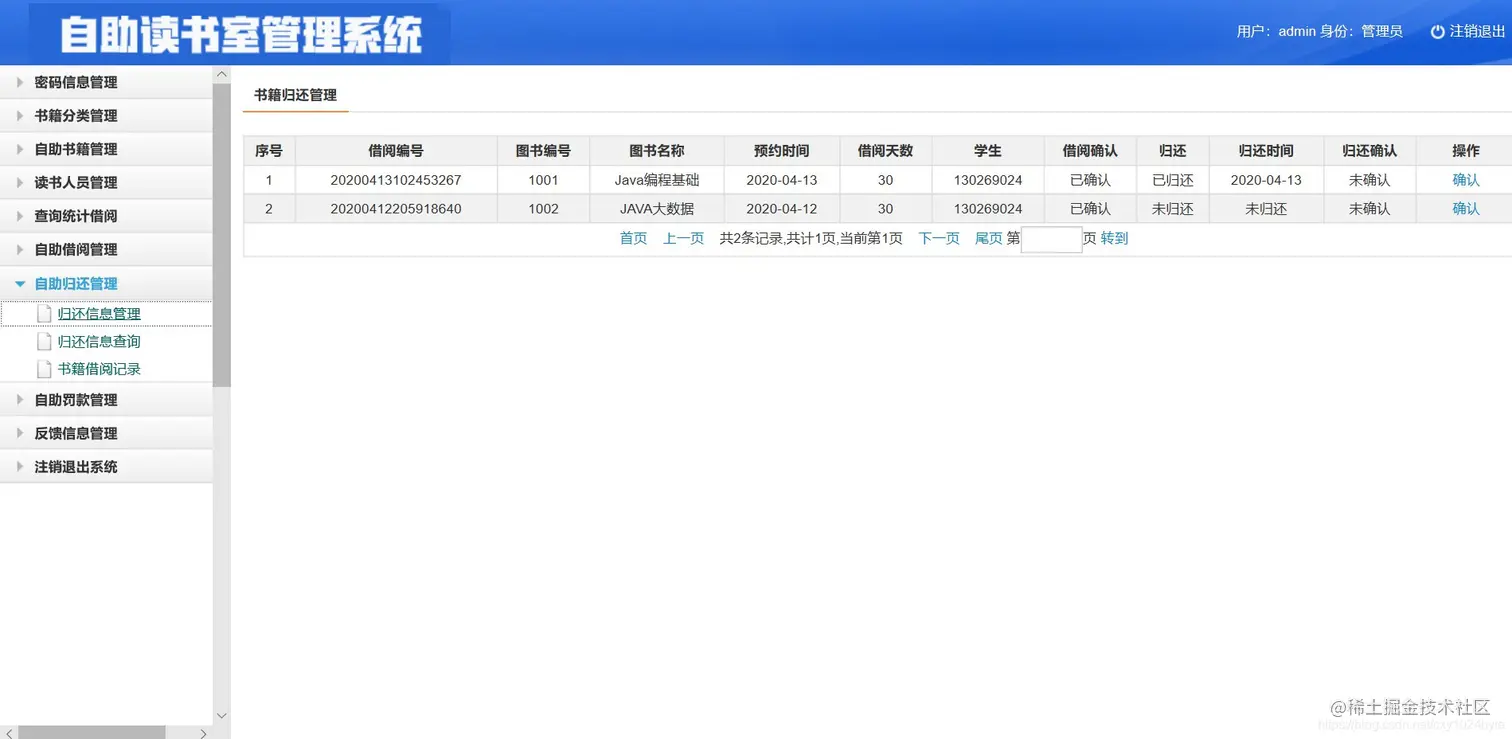Screen dimensions: 1512x739
Task: Click the document icon beside 归还信息查询
Action: 44,341
